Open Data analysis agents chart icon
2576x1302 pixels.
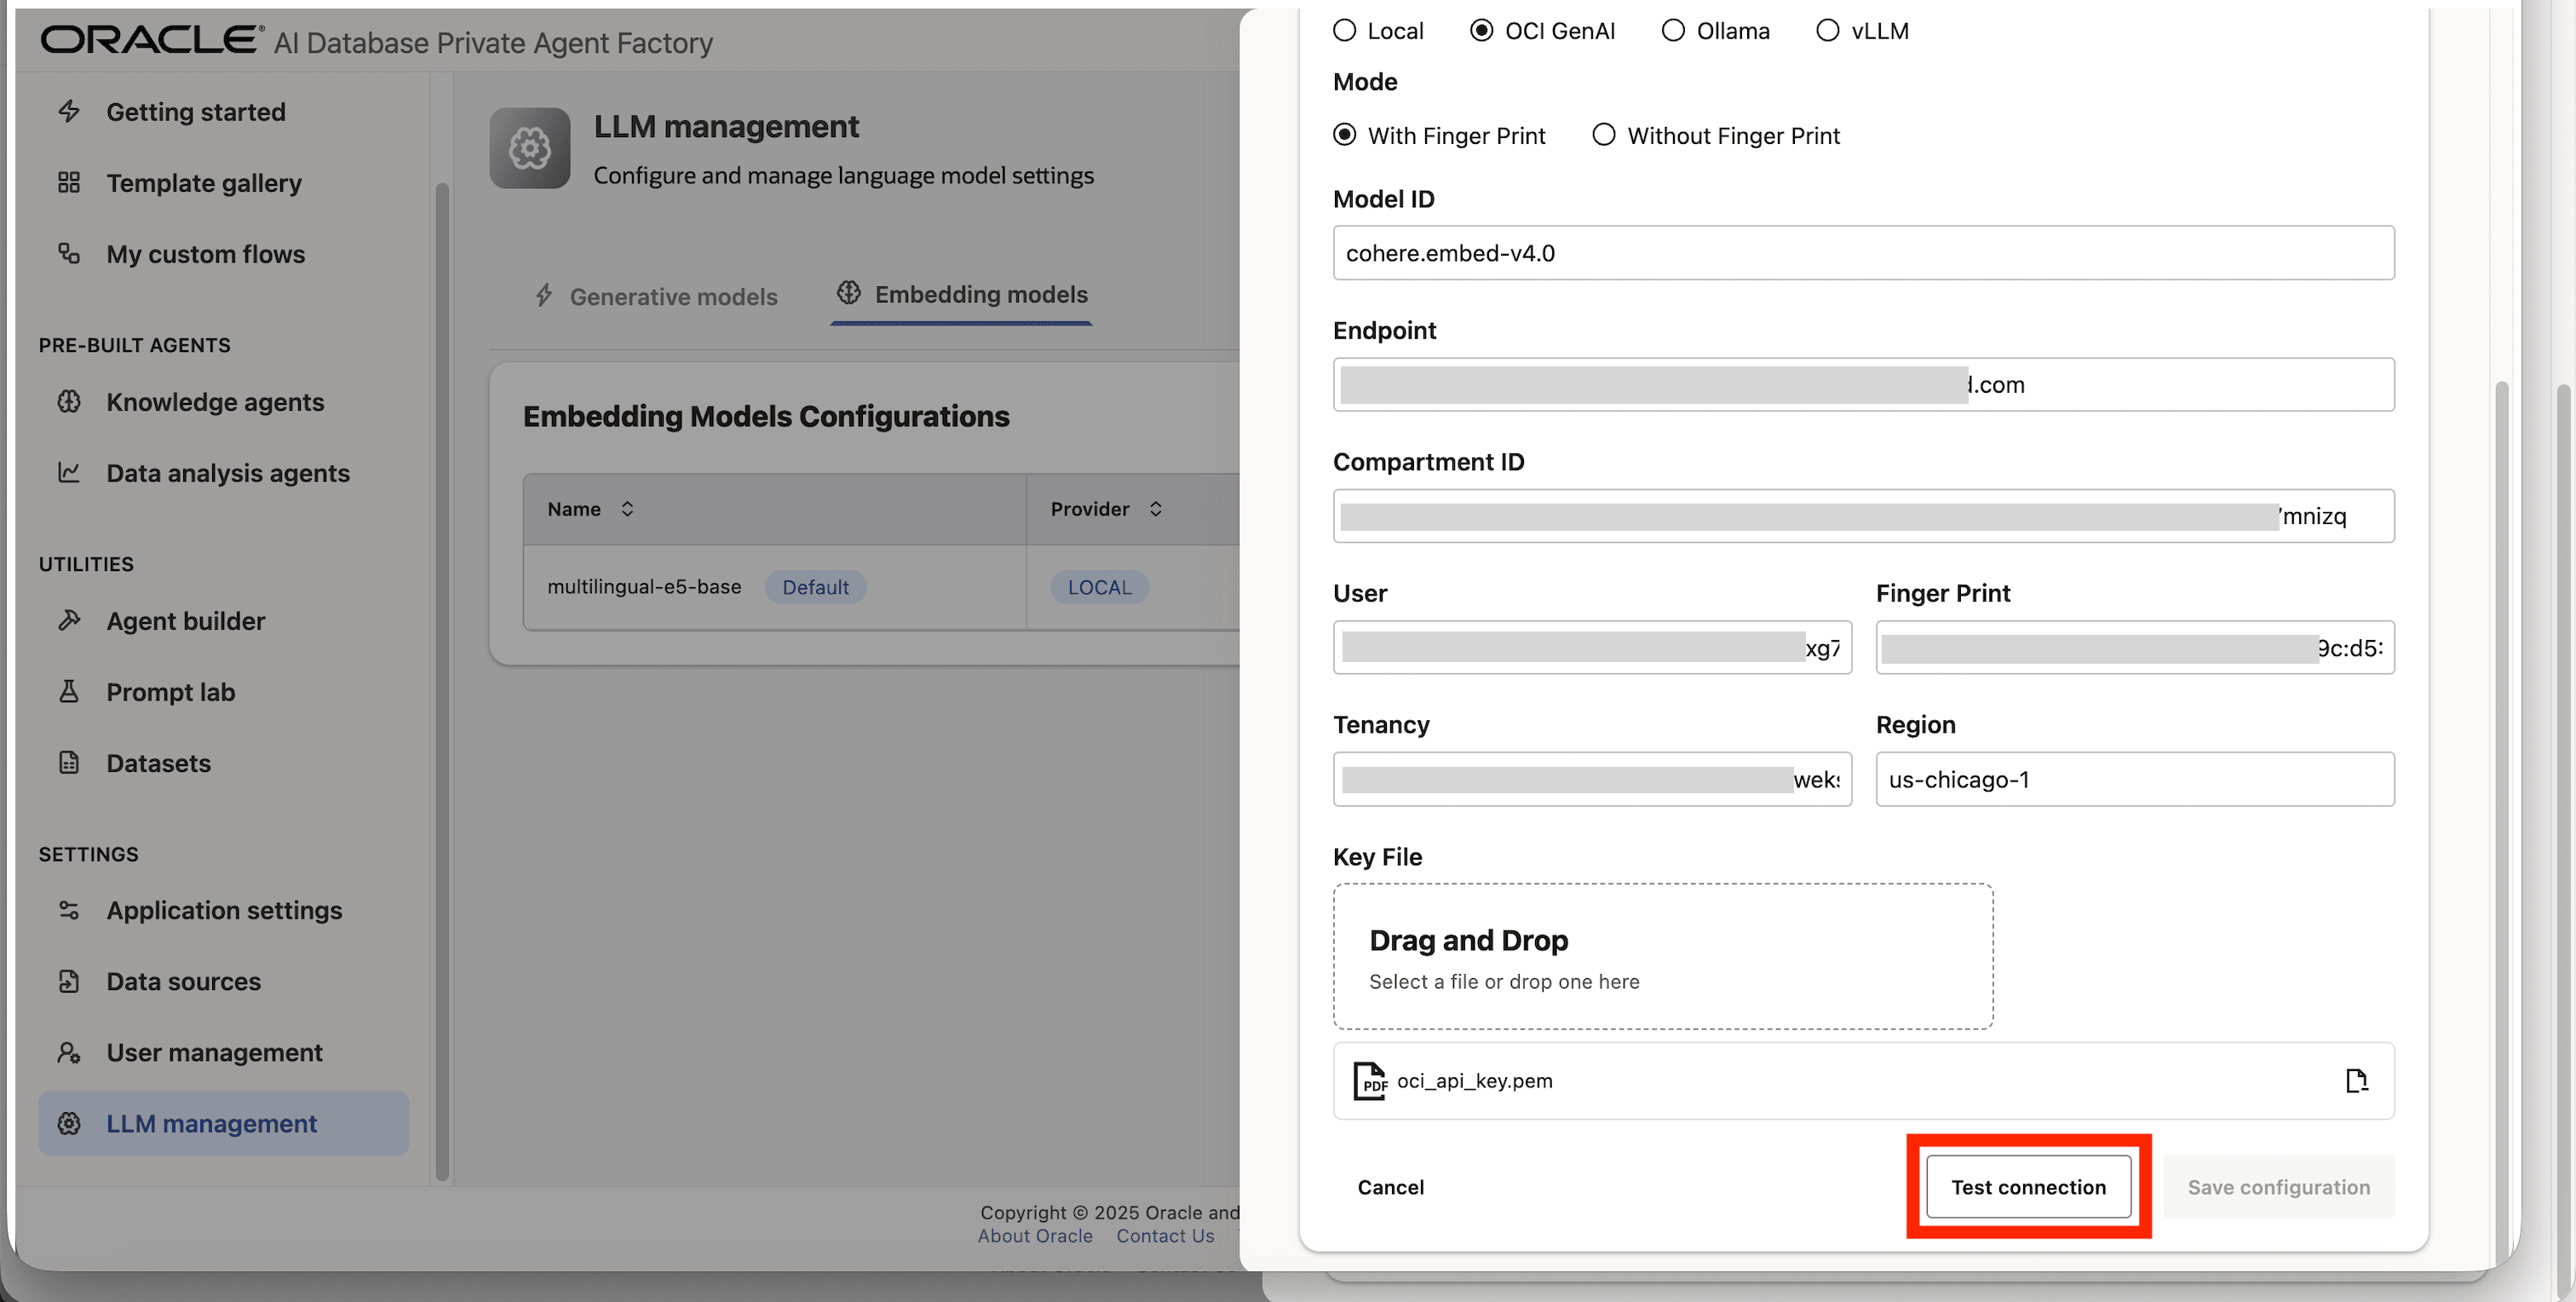tap(68, 473)
